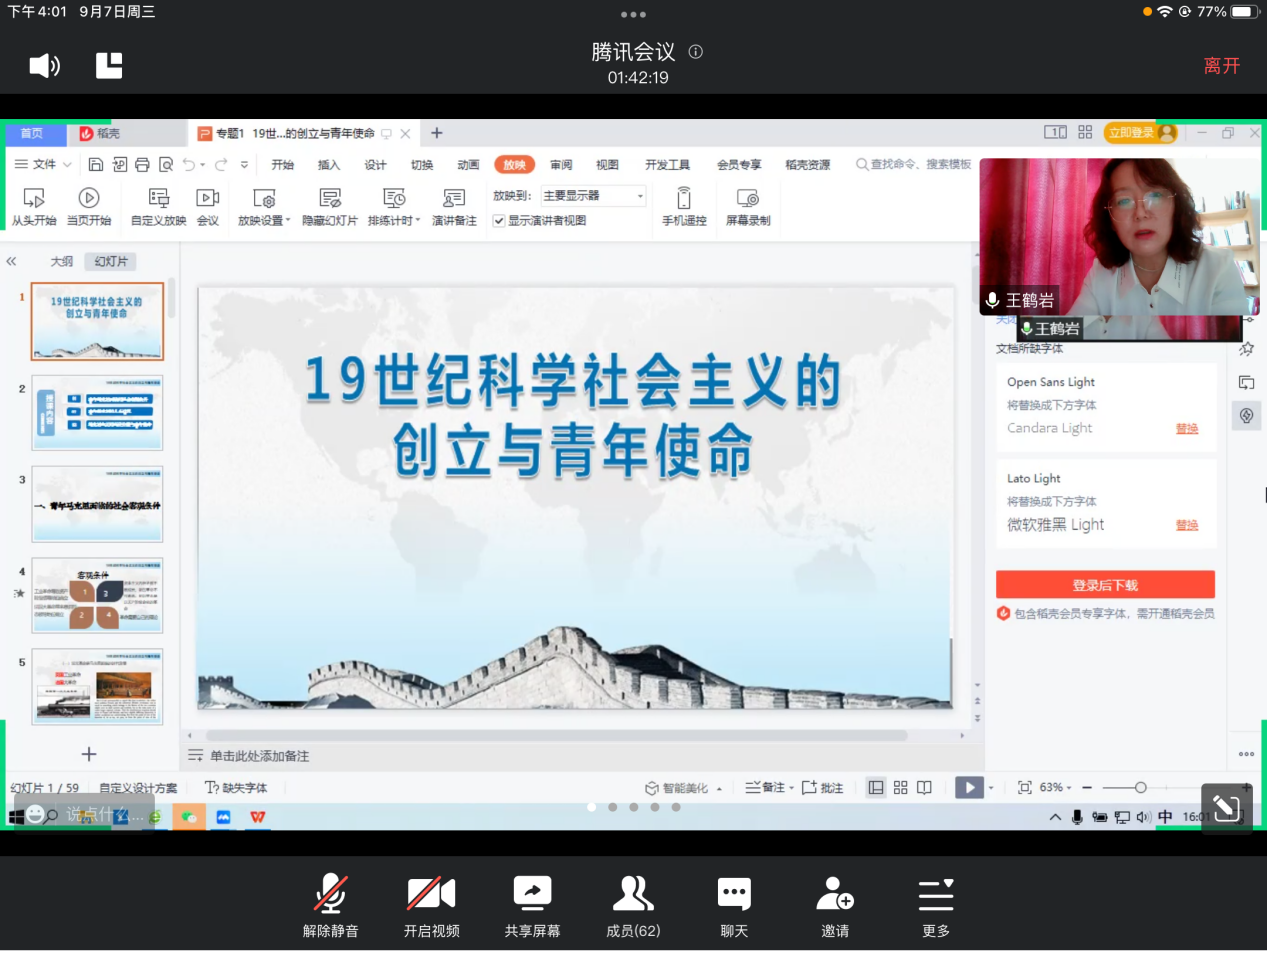Start sharing with 共享屏幕
The image size is (1271, 953).
tap(532, 907)
